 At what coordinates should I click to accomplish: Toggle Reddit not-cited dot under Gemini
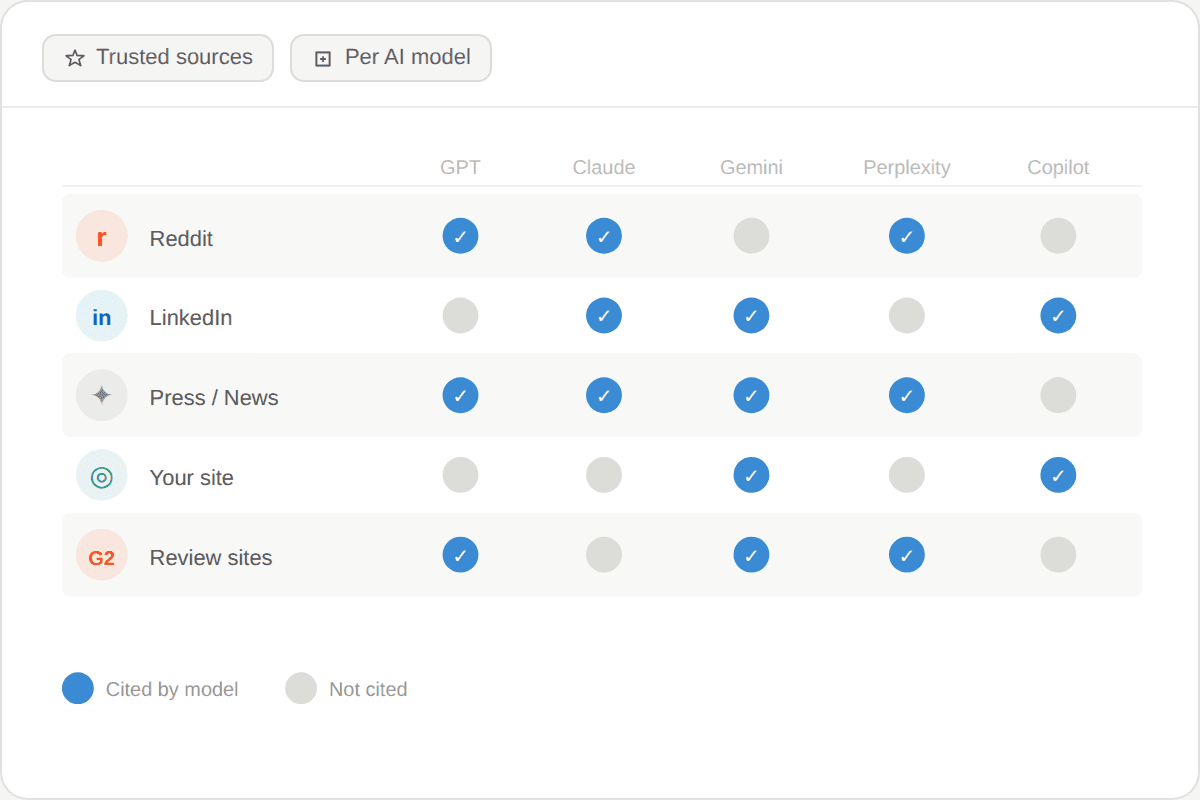(752, 236)
